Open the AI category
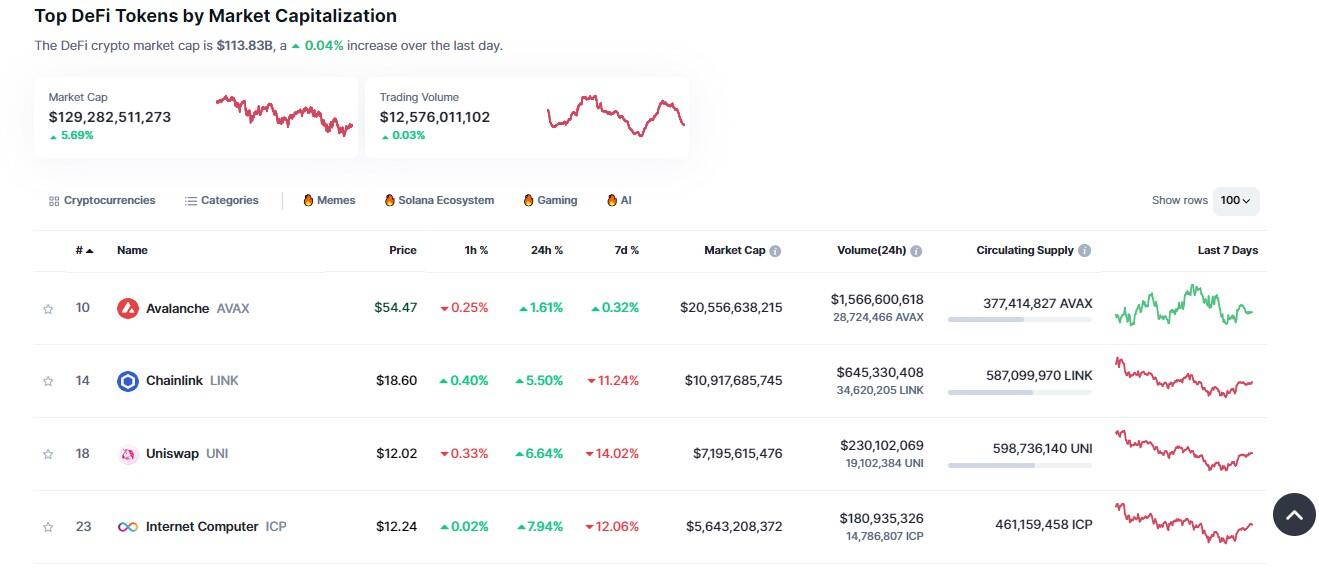The height and width of the screenshot is (568, 1319). (x=619, y=200)
